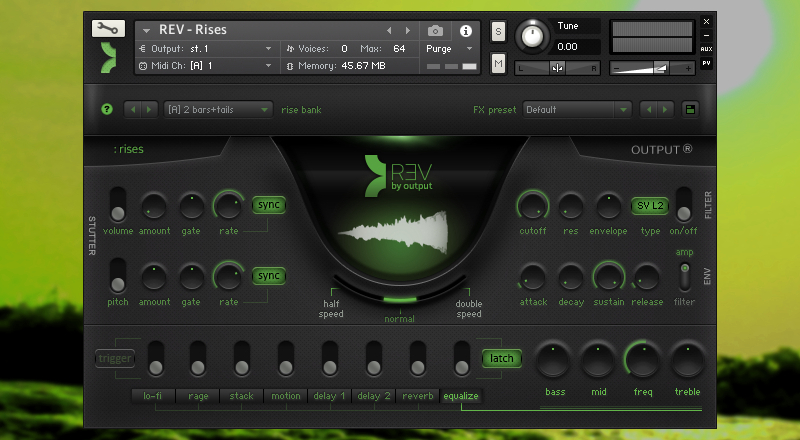This screenshot has width=800, height=440.
Task: Open the Output st. 1 dropdown
Action: point(207,49)
